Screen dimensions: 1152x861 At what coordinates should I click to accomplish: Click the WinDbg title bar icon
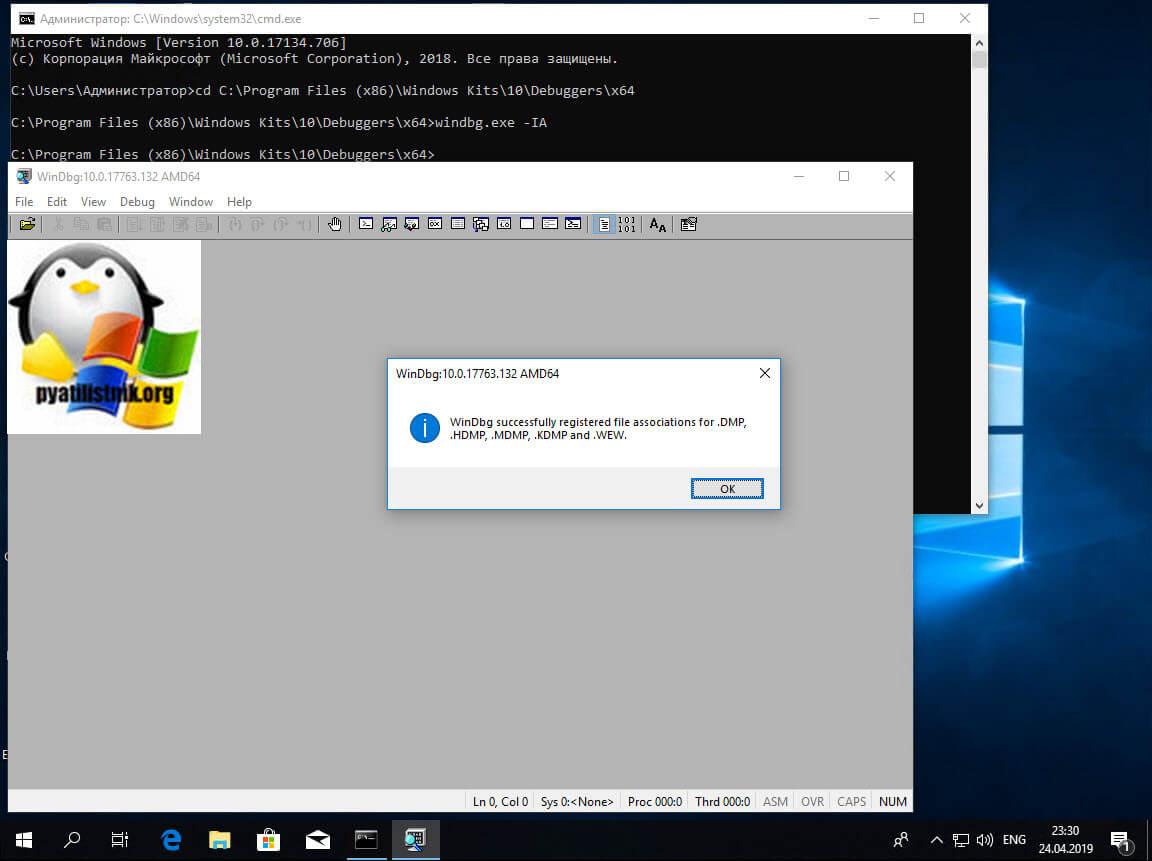coord(24,176)
